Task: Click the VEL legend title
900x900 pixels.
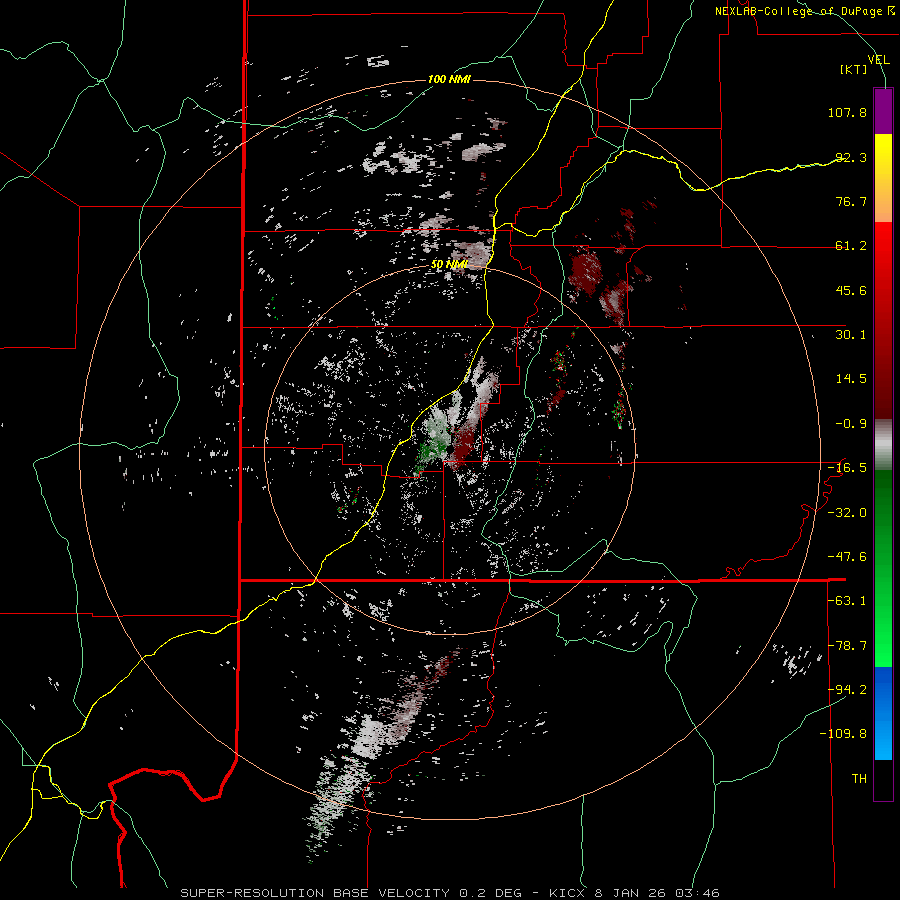Action: (x=878, y=59)
